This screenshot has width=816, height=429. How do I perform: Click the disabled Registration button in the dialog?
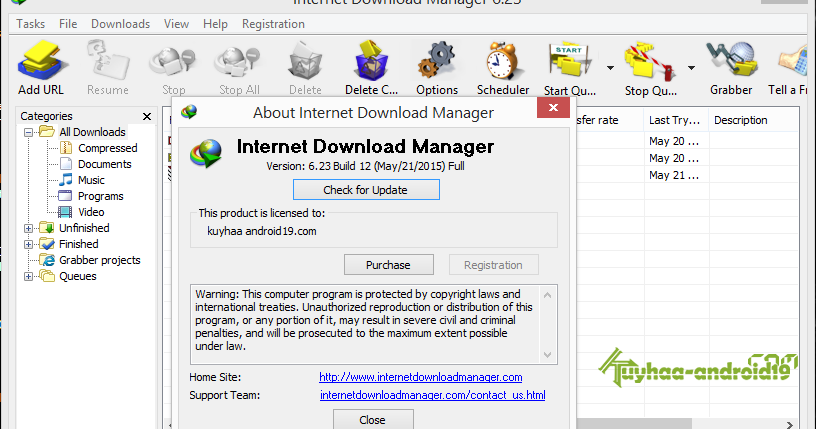click(493, 265)
